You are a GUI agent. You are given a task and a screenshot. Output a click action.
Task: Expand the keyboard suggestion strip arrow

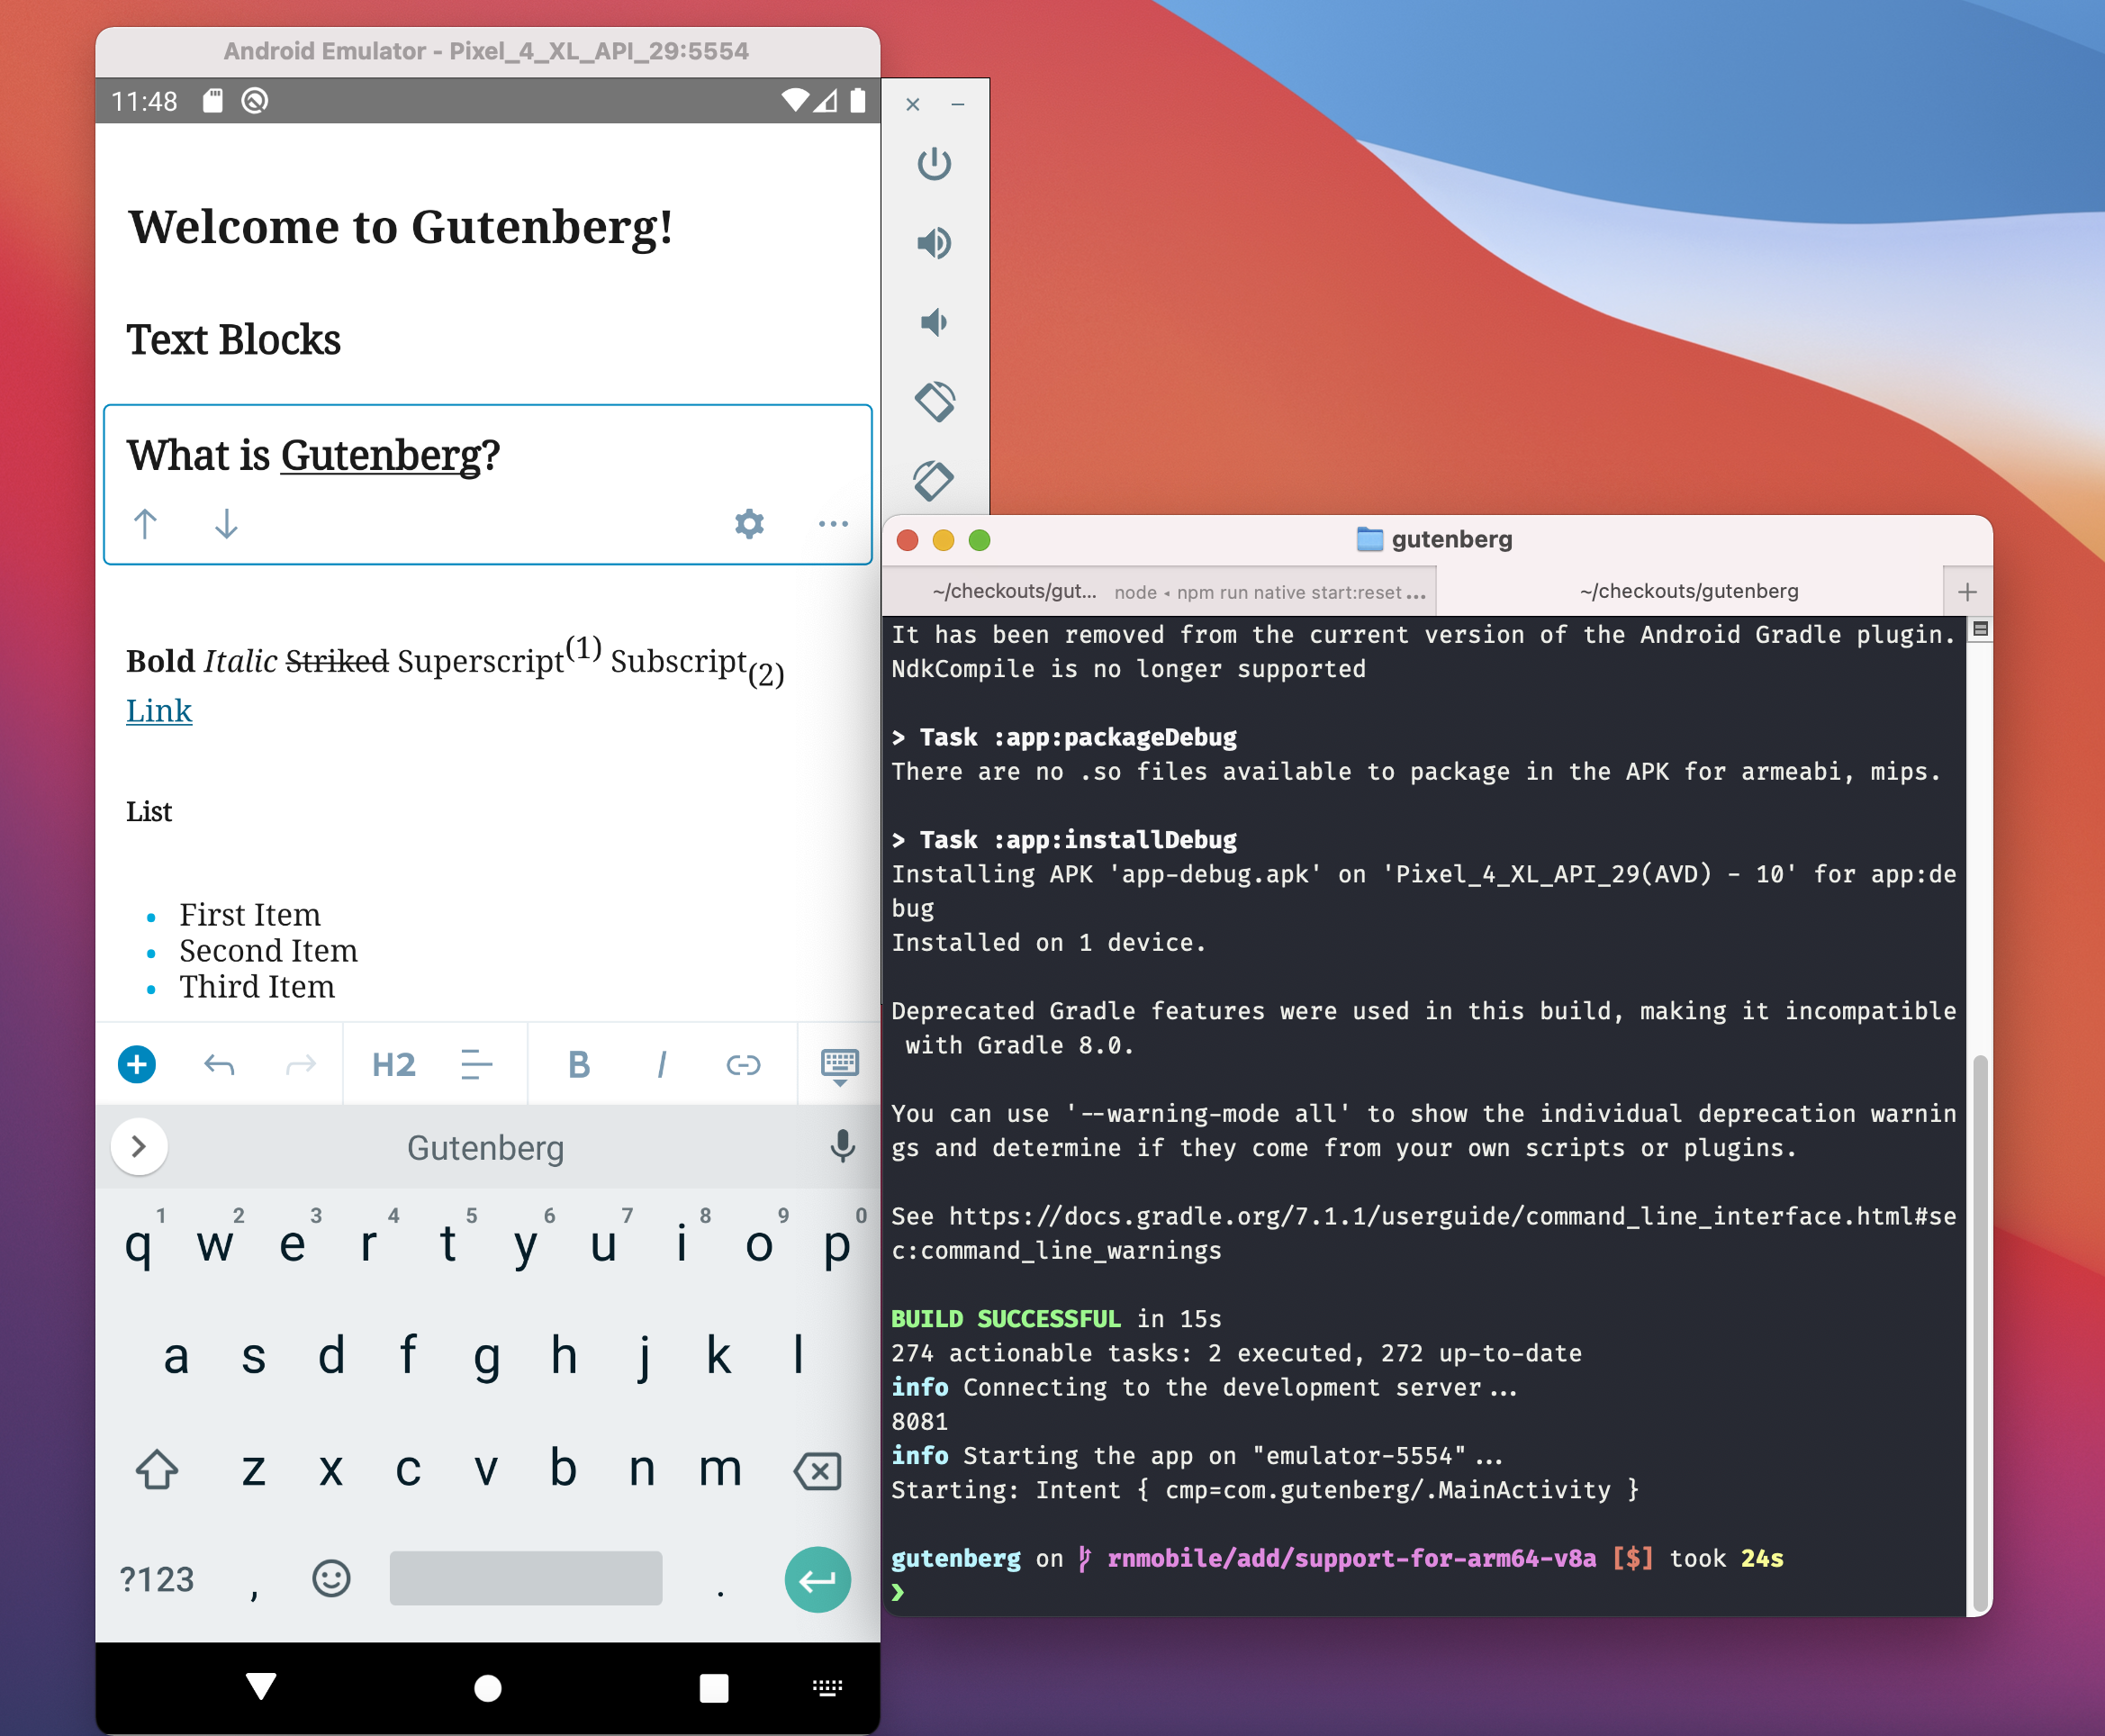point(139,1146)
